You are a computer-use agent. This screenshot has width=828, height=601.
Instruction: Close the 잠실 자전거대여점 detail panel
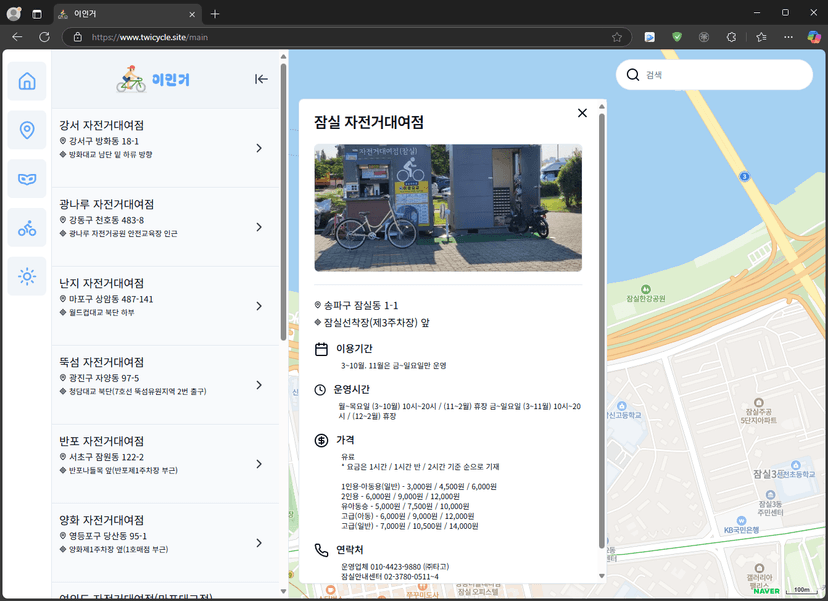582,112
